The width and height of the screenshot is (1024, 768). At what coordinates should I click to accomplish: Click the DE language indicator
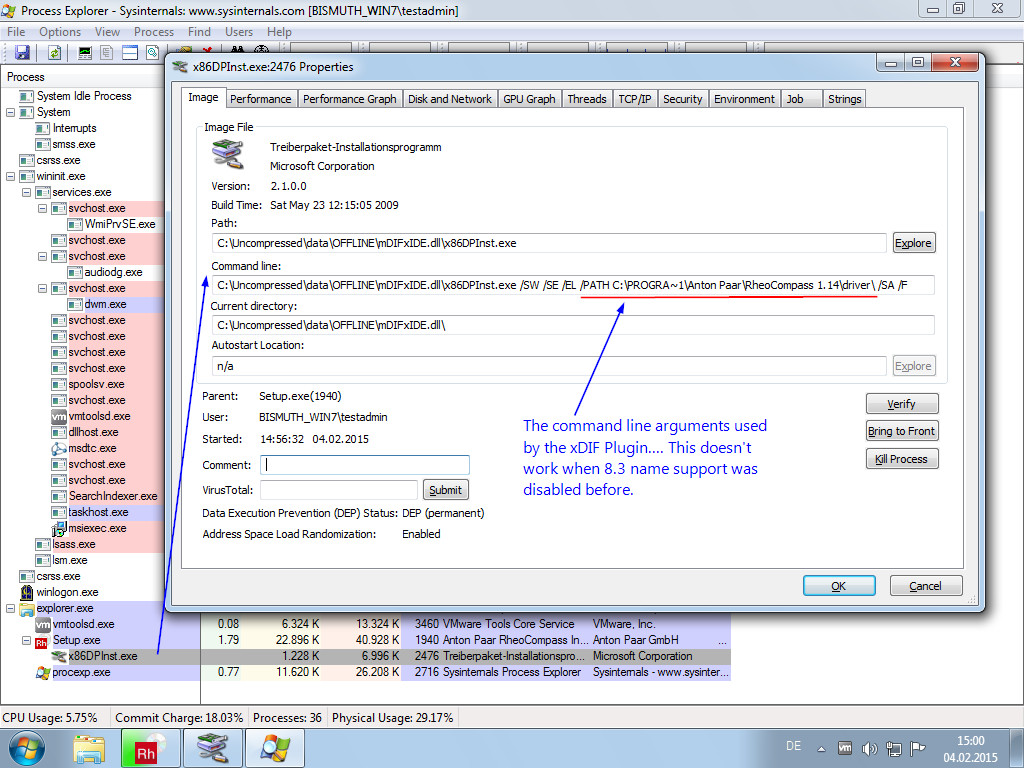793,746
